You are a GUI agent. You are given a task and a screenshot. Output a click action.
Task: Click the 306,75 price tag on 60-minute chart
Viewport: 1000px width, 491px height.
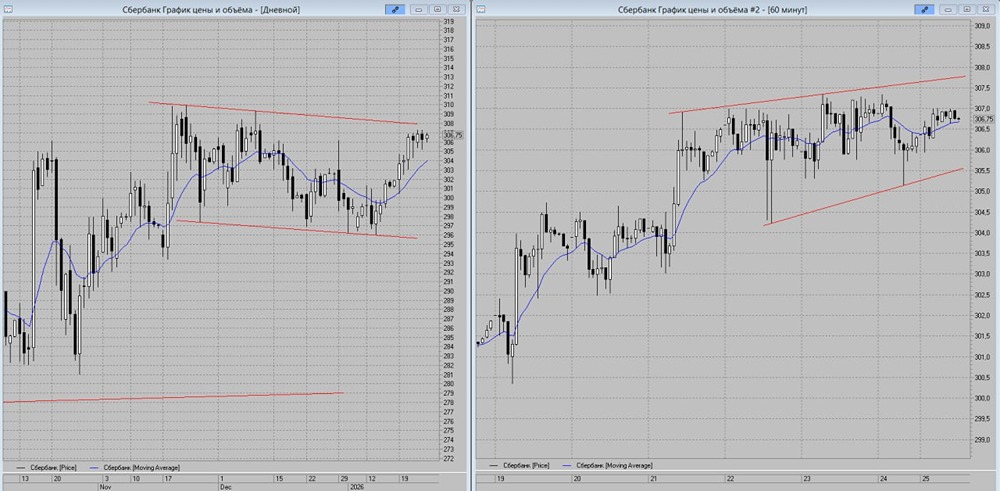click(983, 119)
